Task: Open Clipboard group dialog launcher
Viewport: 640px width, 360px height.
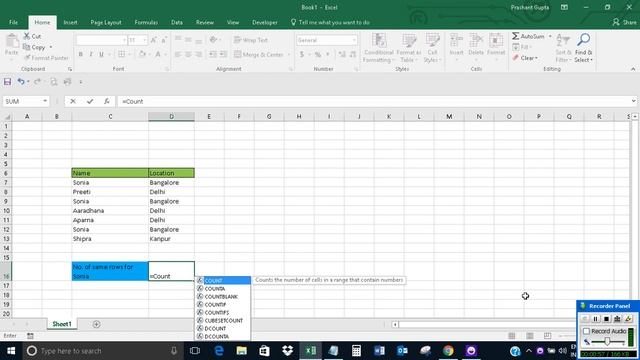Action: coord(70,69)
